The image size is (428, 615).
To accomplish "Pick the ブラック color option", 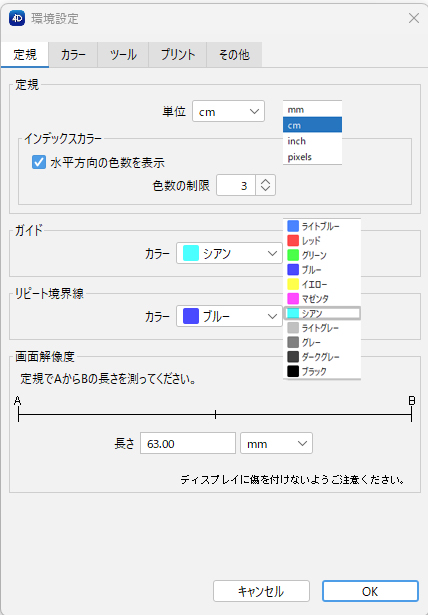I will 322,371.
